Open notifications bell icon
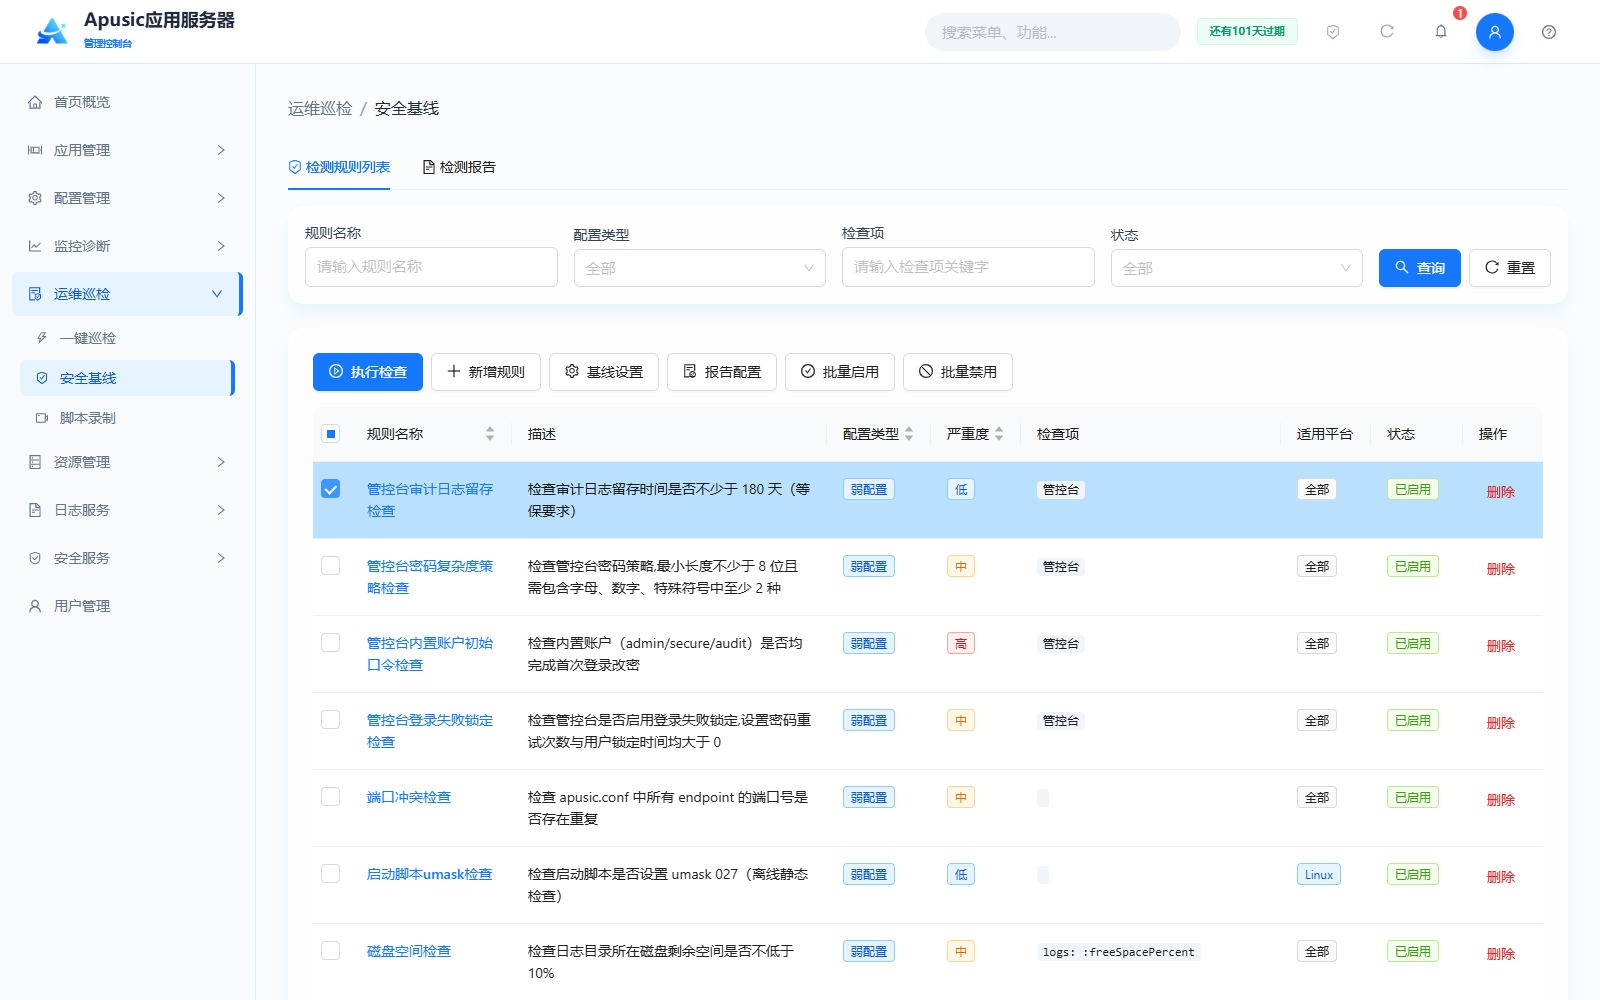 click(1441, 32)
